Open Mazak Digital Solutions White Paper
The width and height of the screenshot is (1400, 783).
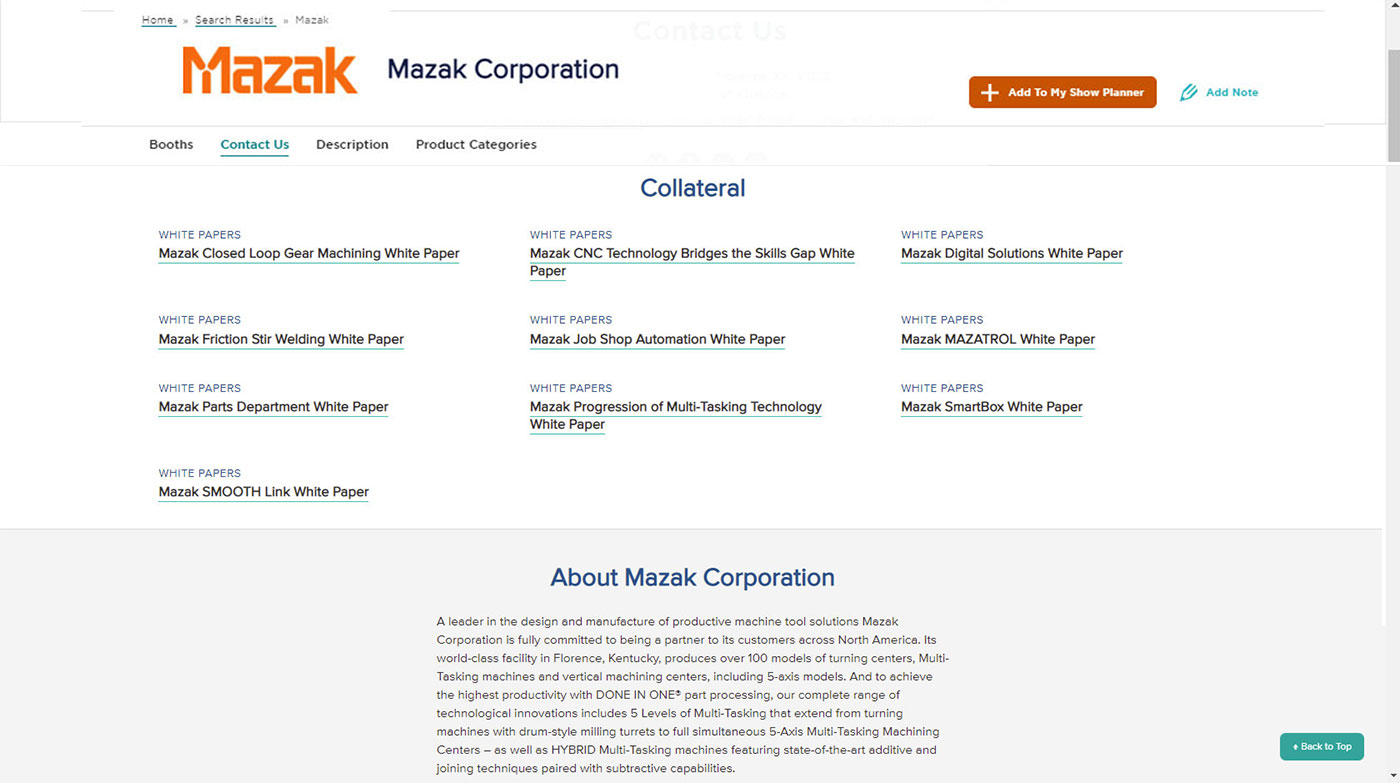tap(1012, 253)
